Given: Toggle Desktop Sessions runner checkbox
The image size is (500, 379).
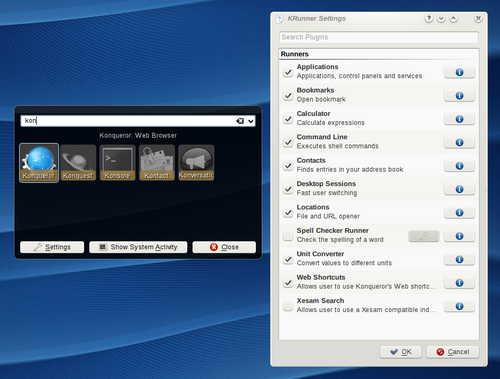Looking at the screenshot, I should (288, 189).
